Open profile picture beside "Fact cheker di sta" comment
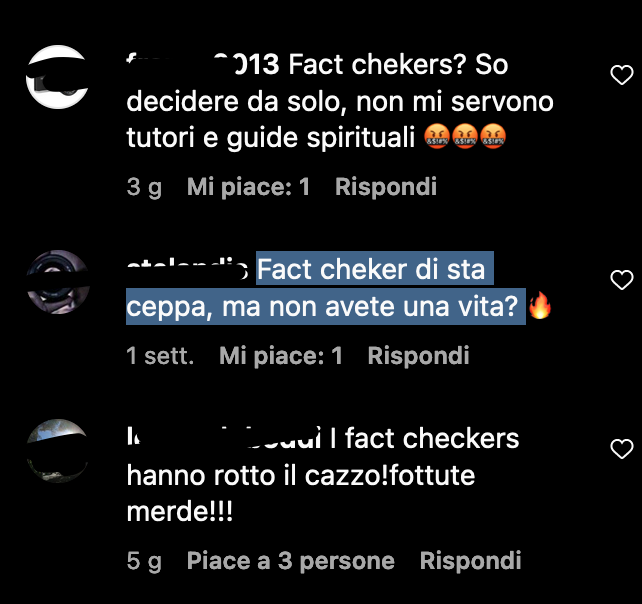642x604 pixels. point(57,282)
